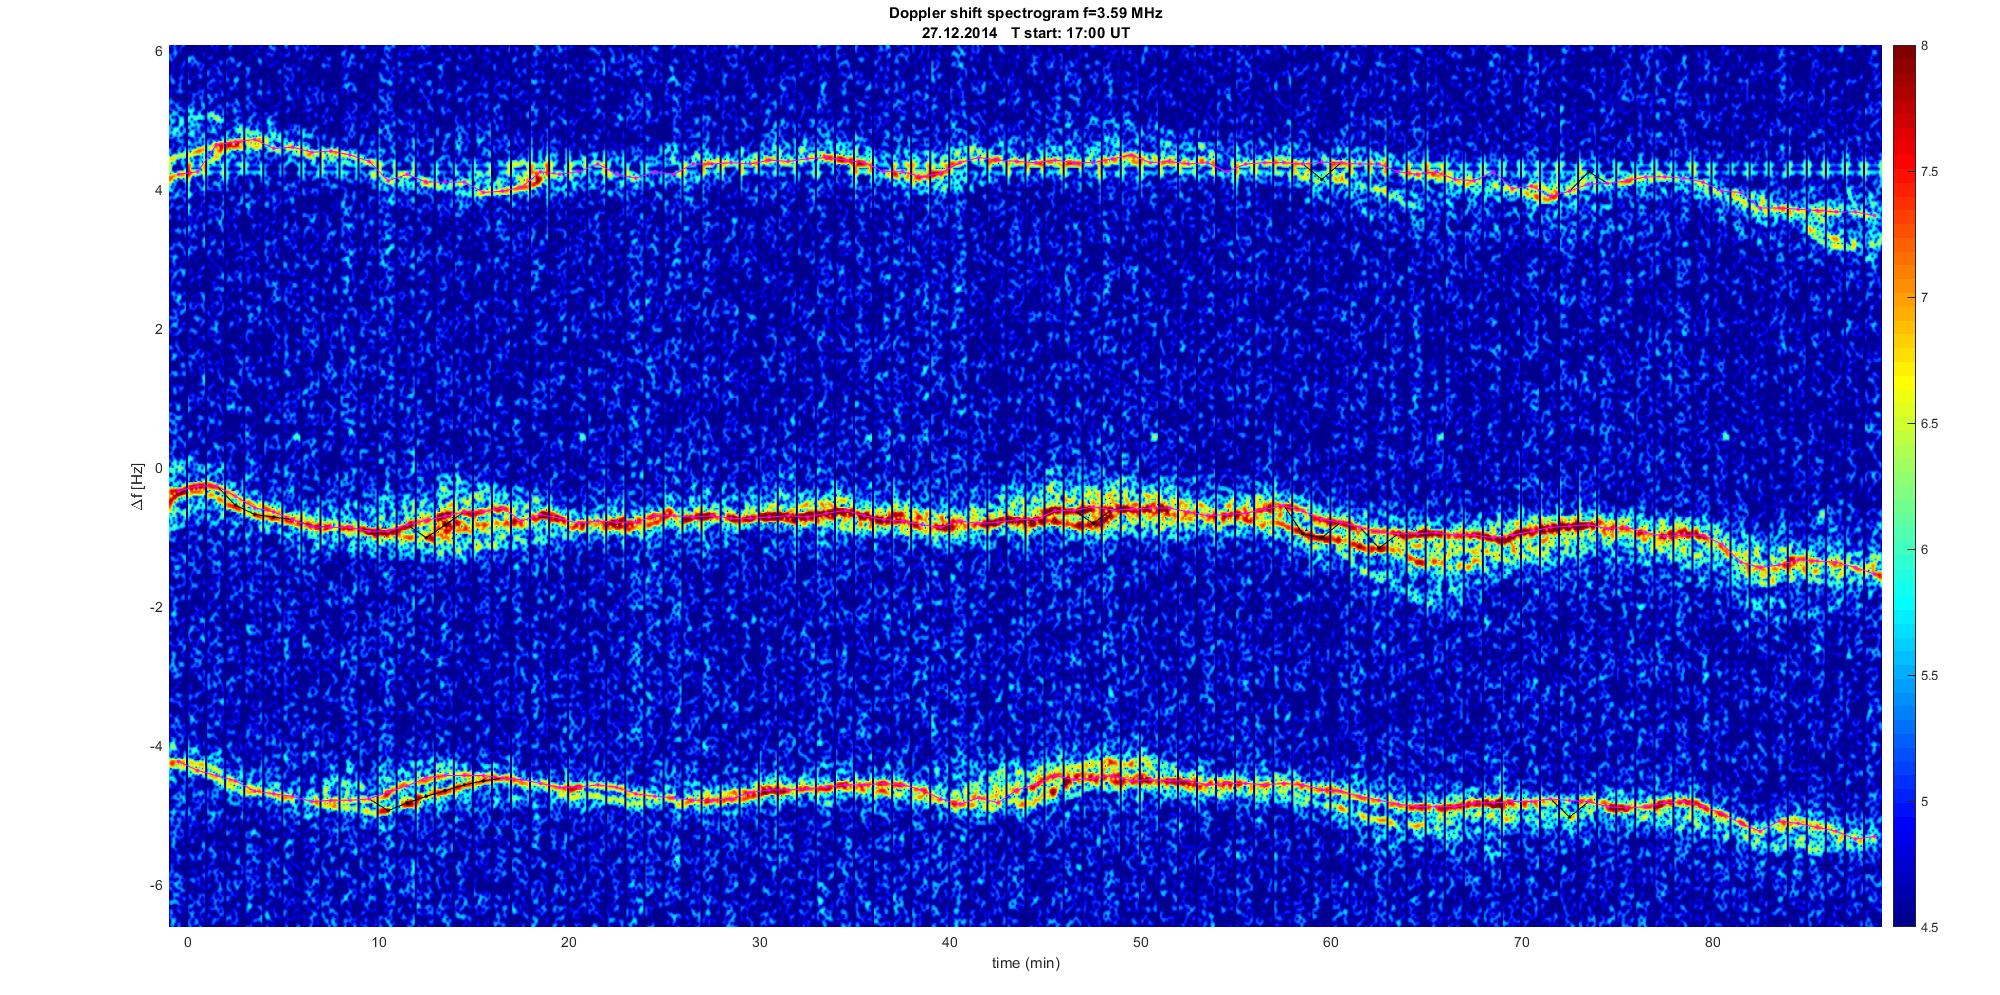Click x-axis tick label '20'
Screen dimensions: 2000x995
pyautogui.click(x=568, y=942)
